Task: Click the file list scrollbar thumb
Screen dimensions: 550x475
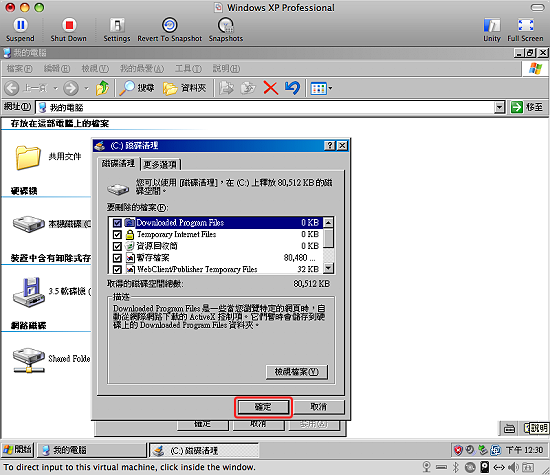Action: [x=328, y=238]
